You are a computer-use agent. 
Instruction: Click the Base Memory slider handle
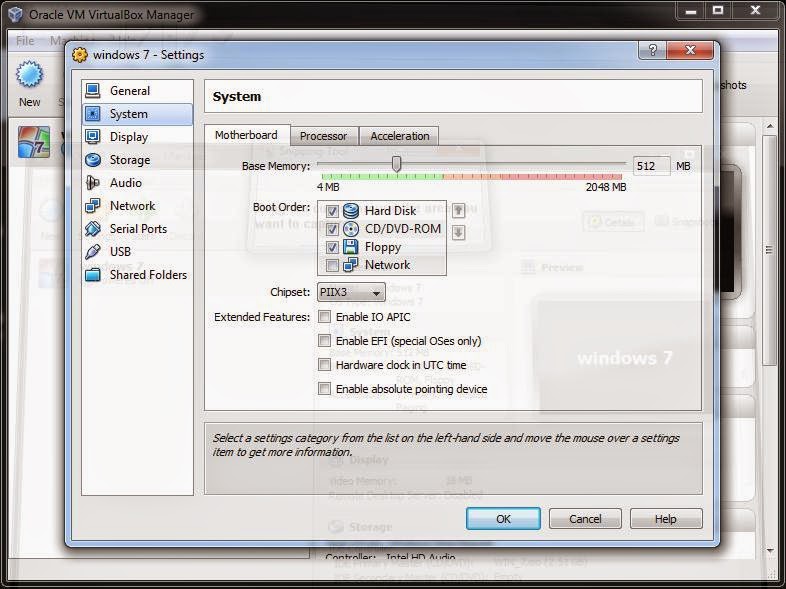397,163
